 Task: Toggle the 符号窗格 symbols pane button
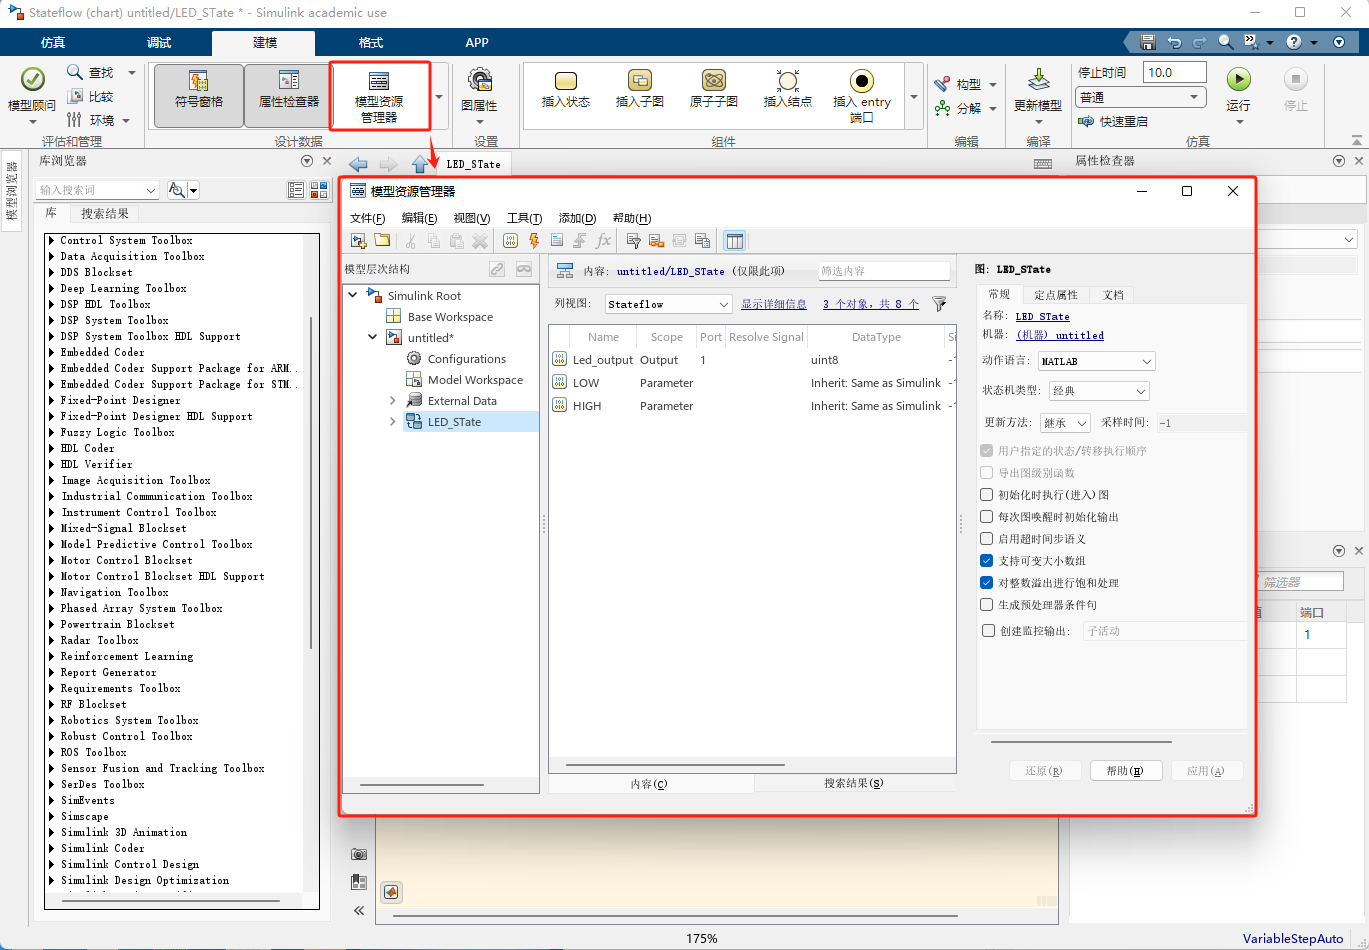coord(199,96)
